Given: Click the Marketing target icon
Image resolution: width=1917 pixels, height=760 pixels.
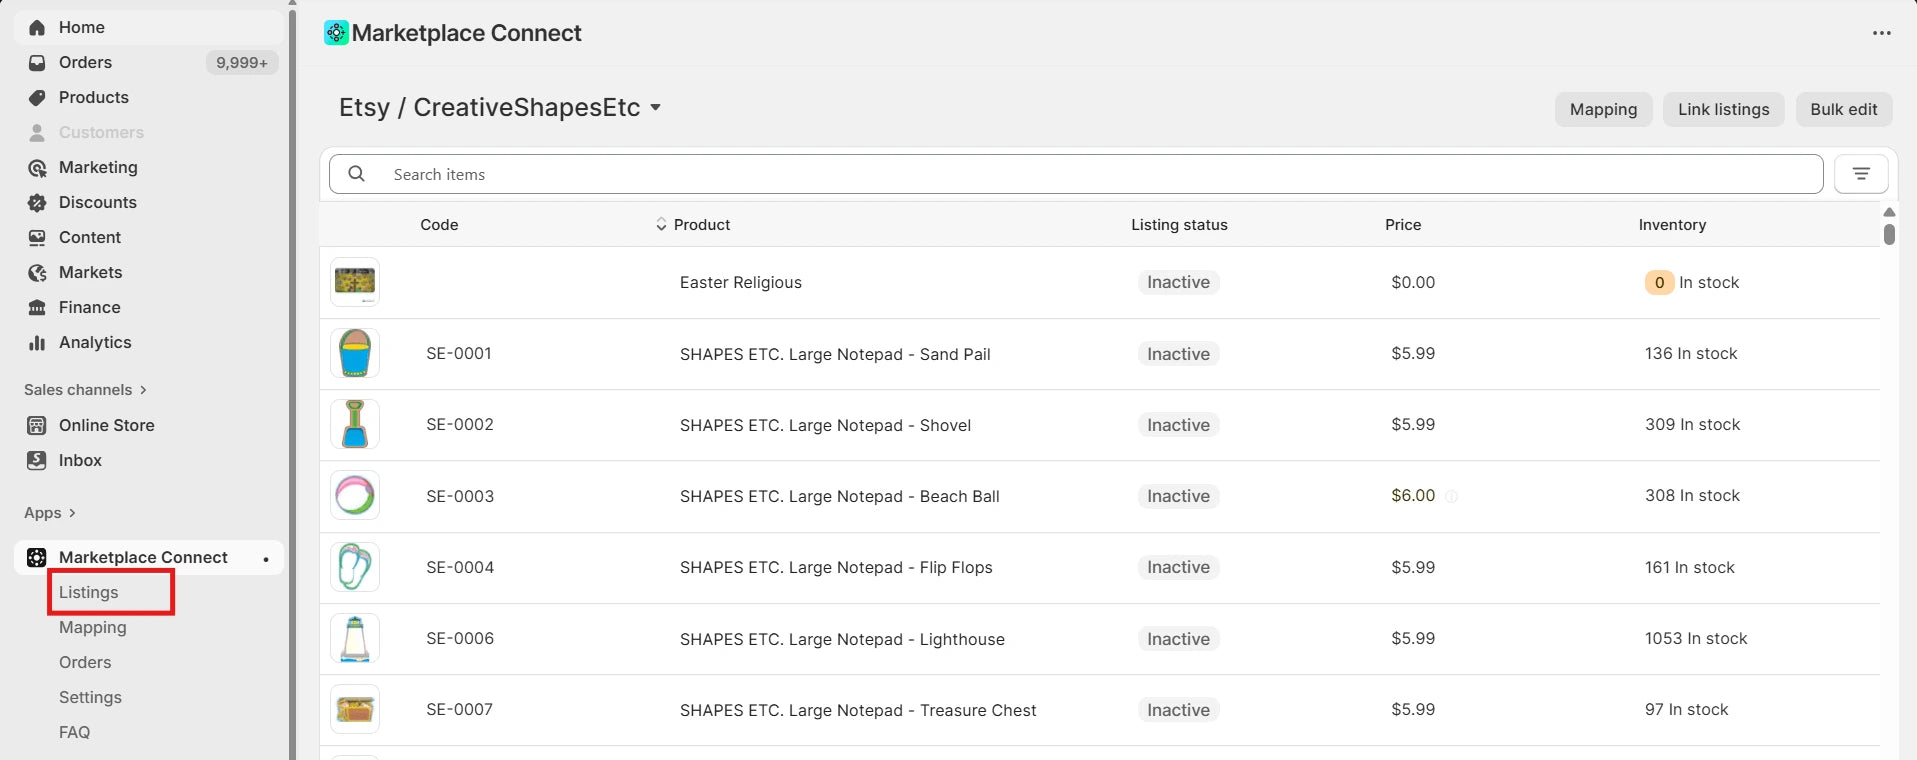Looking at the screenshot, I should [37, 168].
